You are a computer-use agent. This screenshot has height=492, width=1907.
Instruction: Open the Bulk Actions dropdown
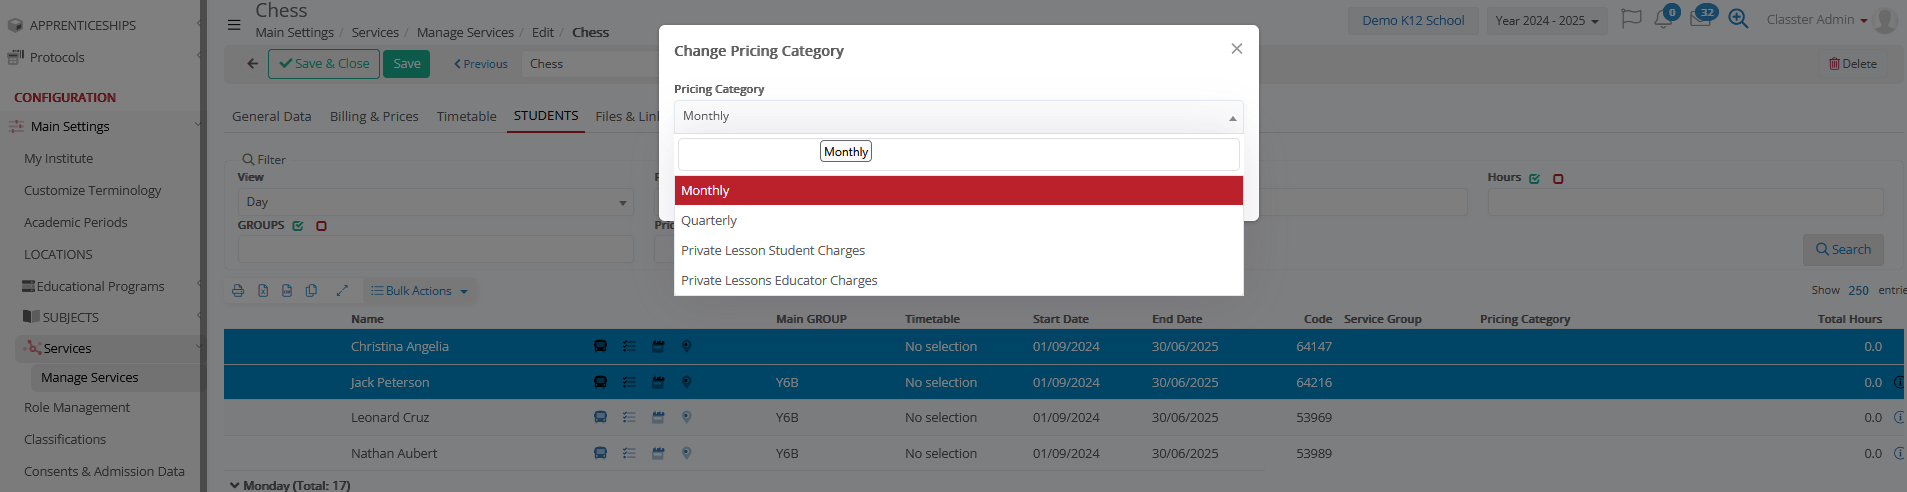pyautogui.click(x=419, y=291)
